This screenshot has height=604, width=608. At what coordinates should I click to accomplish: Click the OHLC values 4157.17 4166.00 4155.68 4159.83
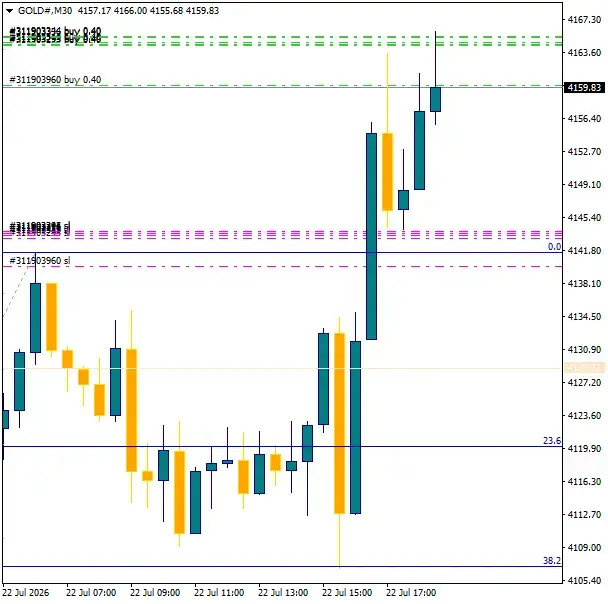[x=149, y=10]
